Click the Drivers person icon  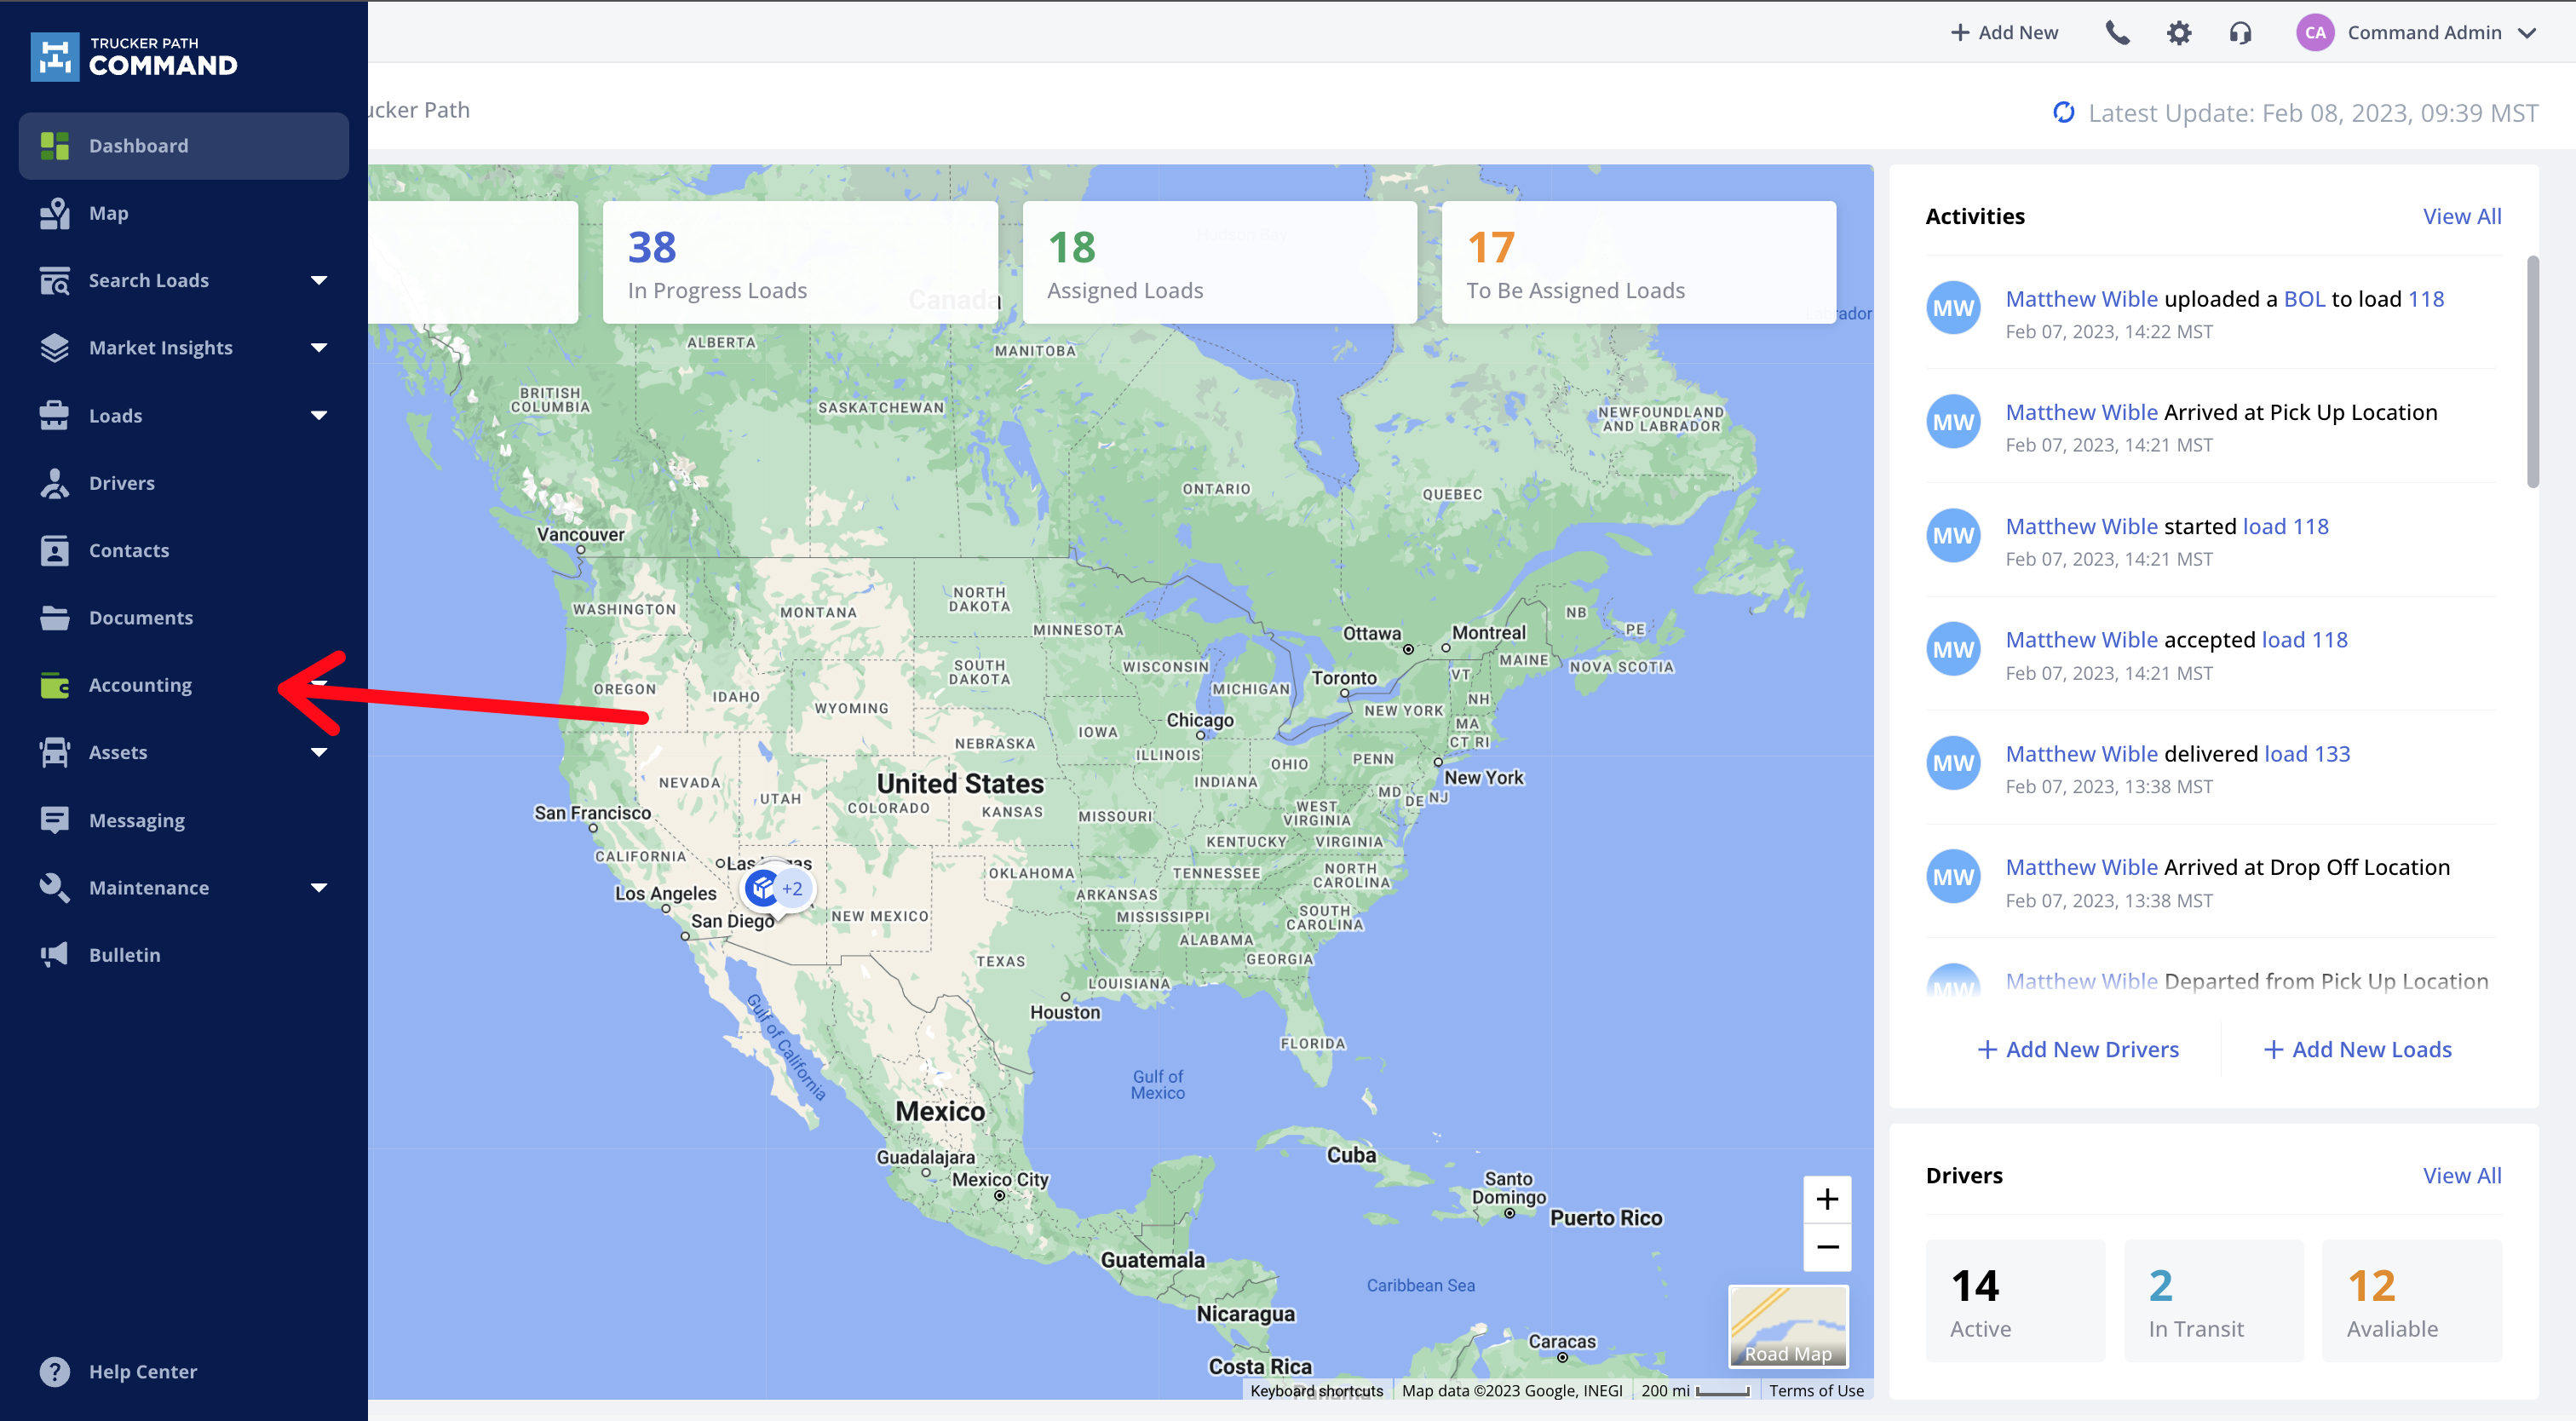[x=55, y=483]
